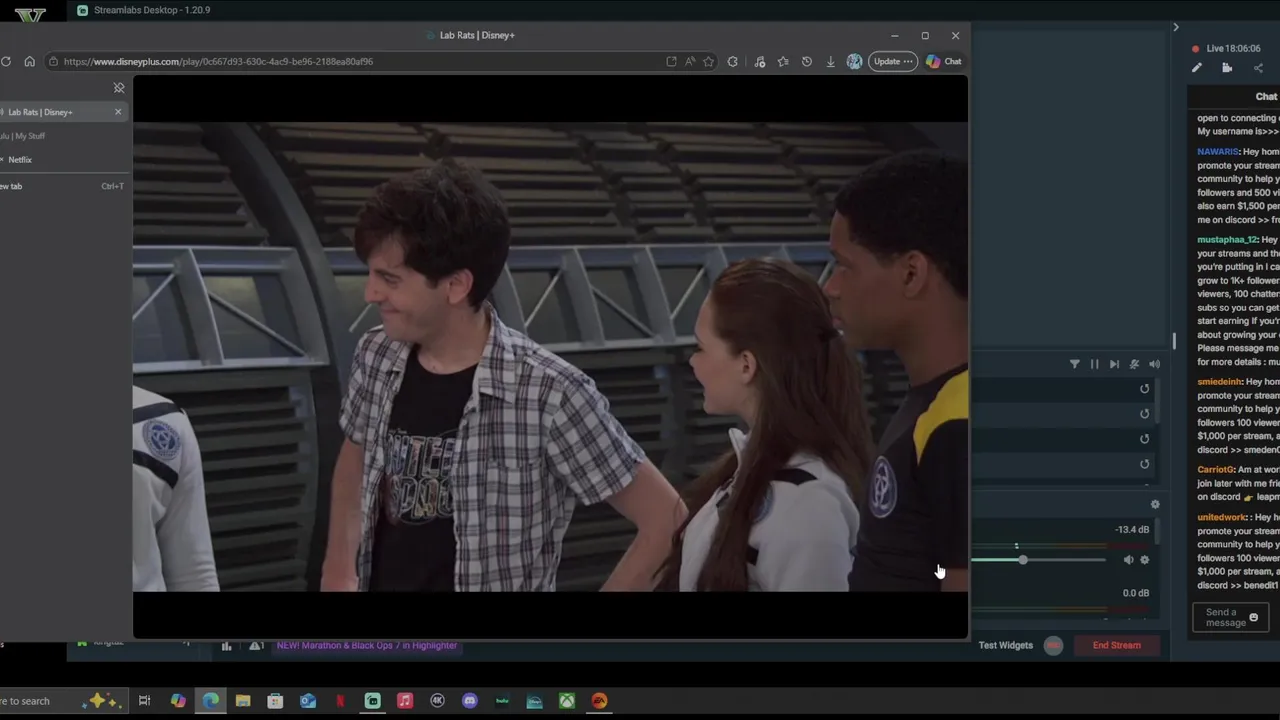This screenshot has height=720, width=1280.
Task: Open Edge's History clock icon
Action: point(807,61)
